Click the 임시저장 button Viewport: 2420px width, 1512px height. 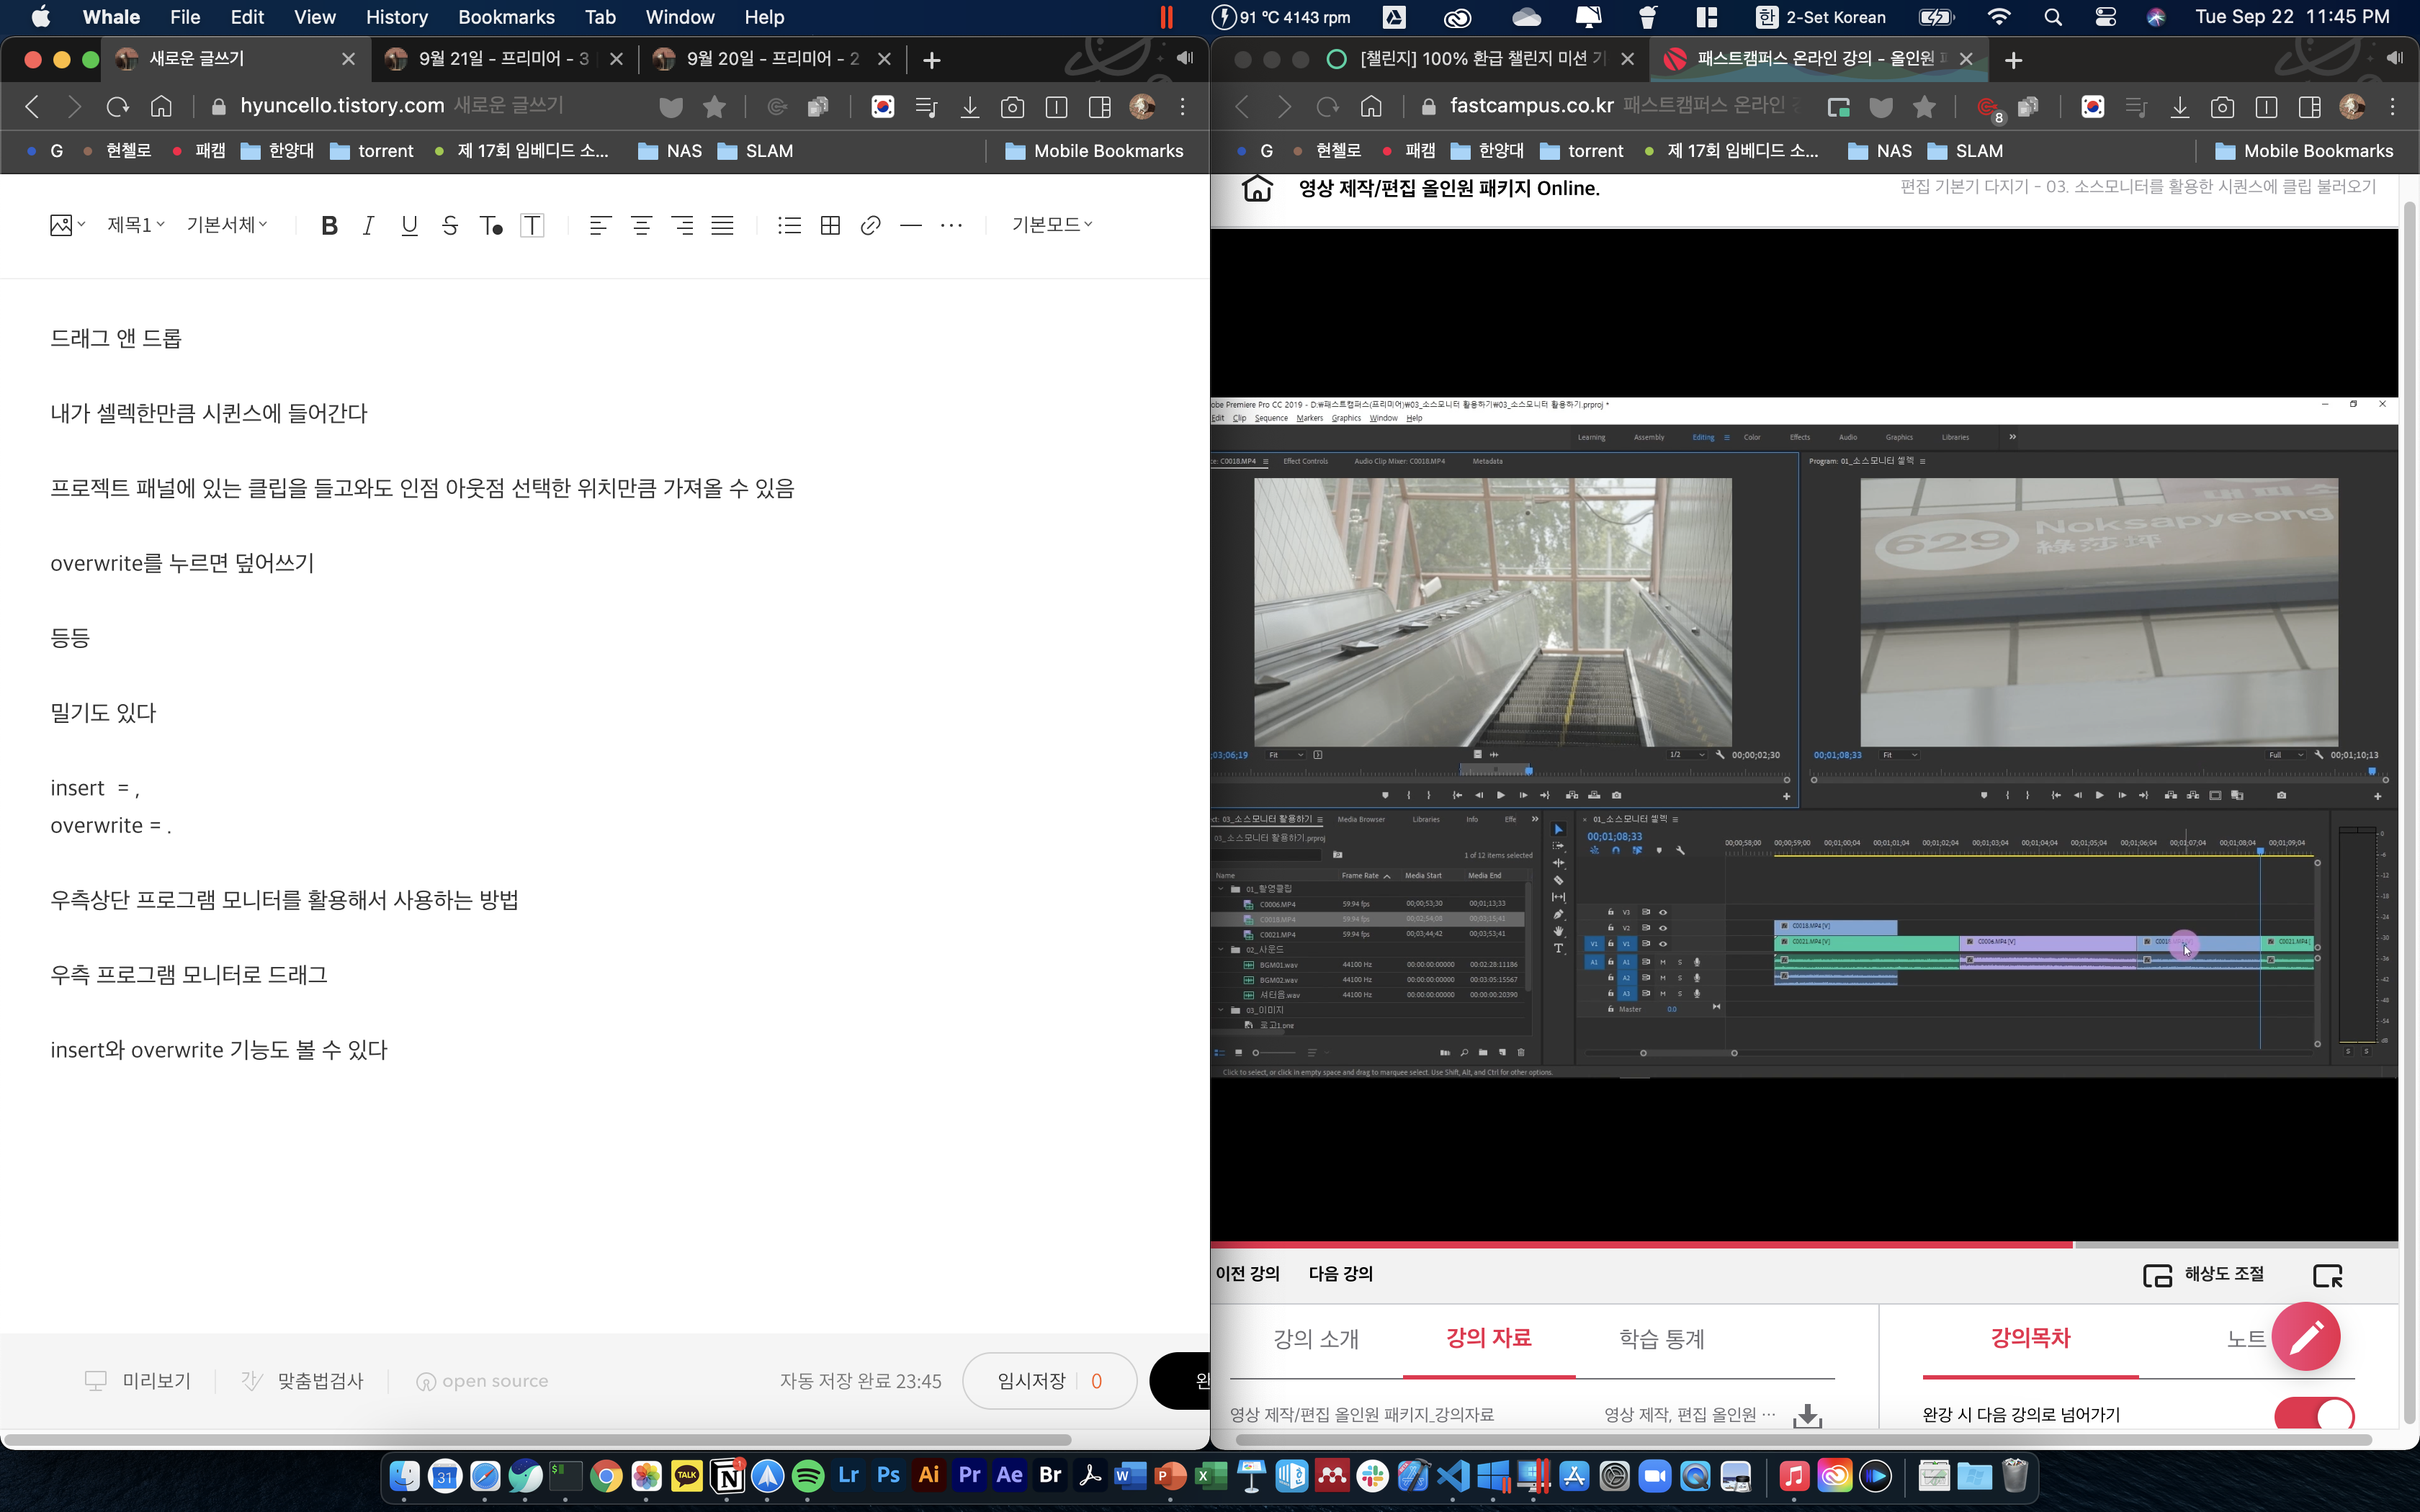click(x=1032, y=1381)
